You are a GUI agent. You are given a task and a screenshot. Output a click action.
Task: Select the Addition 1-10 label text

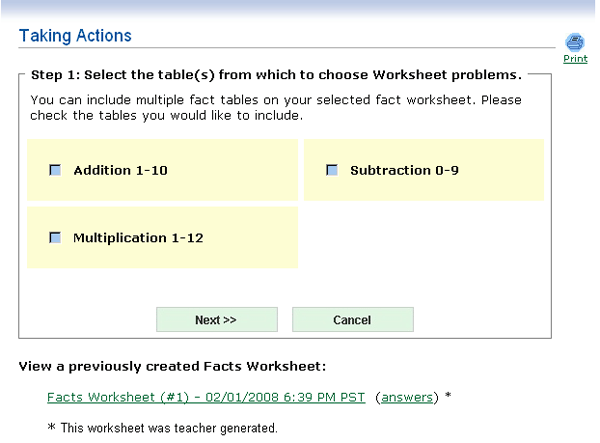pos(121,170)
